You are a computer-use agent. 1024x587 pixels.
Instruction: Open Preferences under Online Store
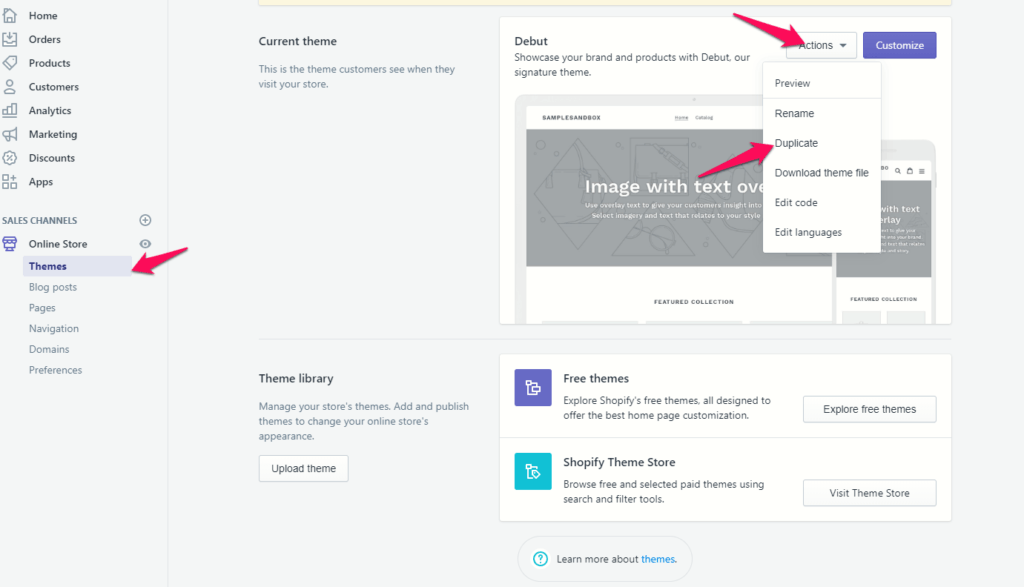tap(56, 370)
